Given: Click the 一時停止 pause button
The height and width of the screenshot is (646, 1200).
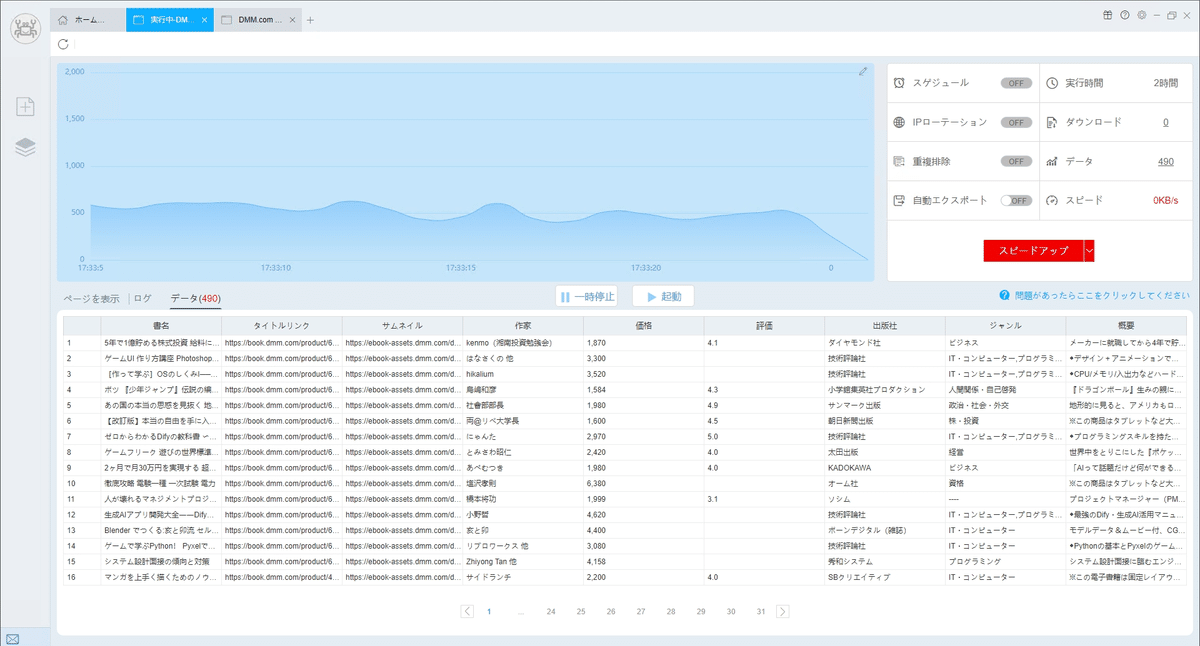Looking at the screenshot, I should pos(586,297).
